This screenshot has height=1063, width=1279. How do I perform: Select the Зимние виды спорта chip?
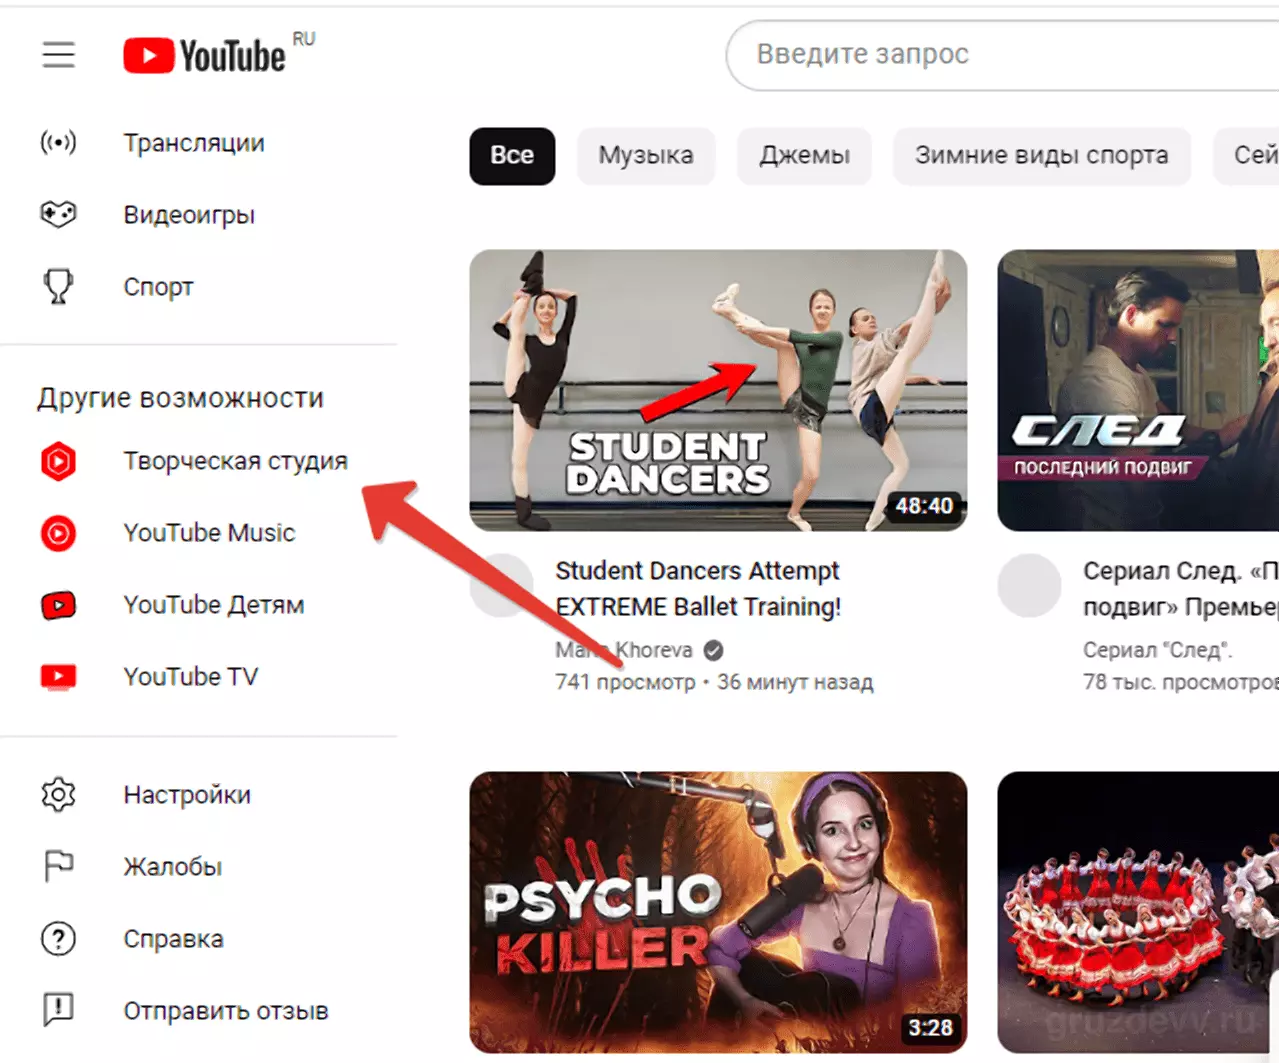[1042, 156]
